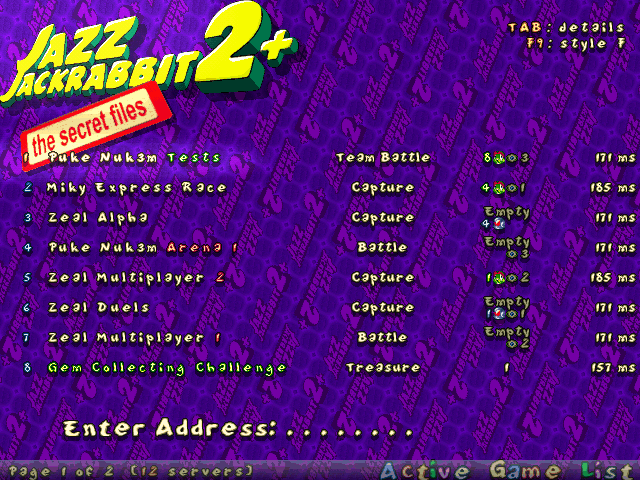This screenshot has height=480, width=640.
Task: Click 'Empty' label in Puke Nuk3m Arena 1 row
Action: pos(507,242)
